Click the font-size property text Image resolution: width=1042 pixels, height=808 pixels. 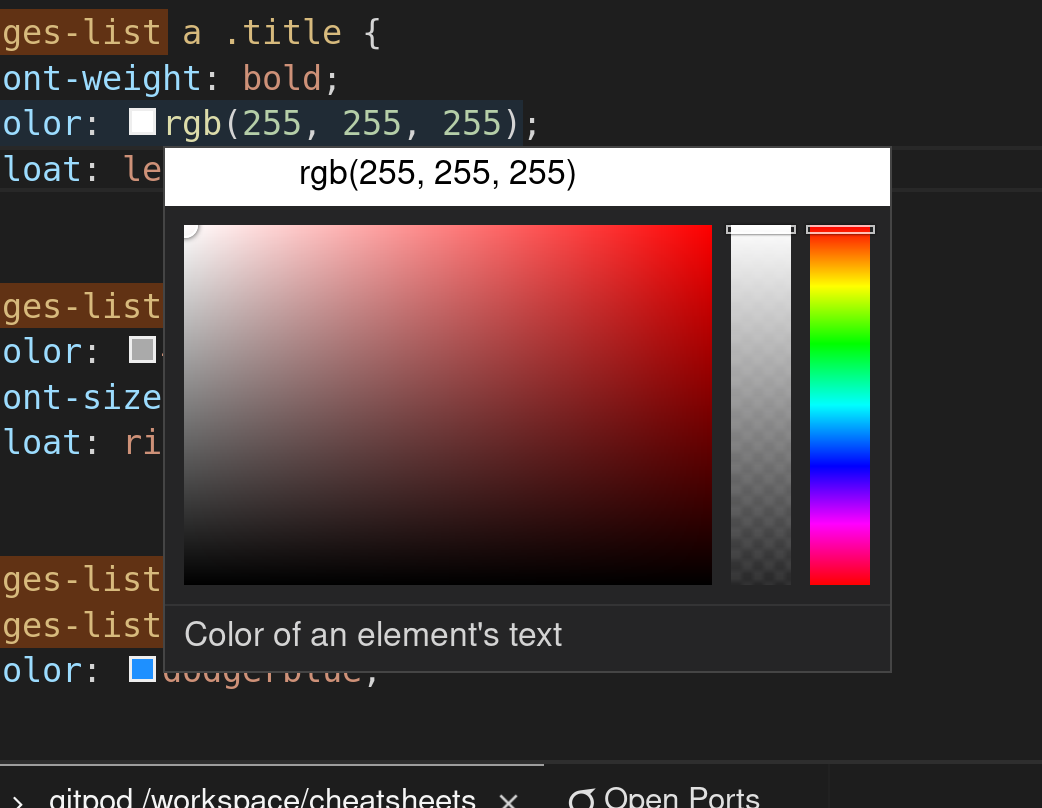pyautogui.click(x=80, y=397)
